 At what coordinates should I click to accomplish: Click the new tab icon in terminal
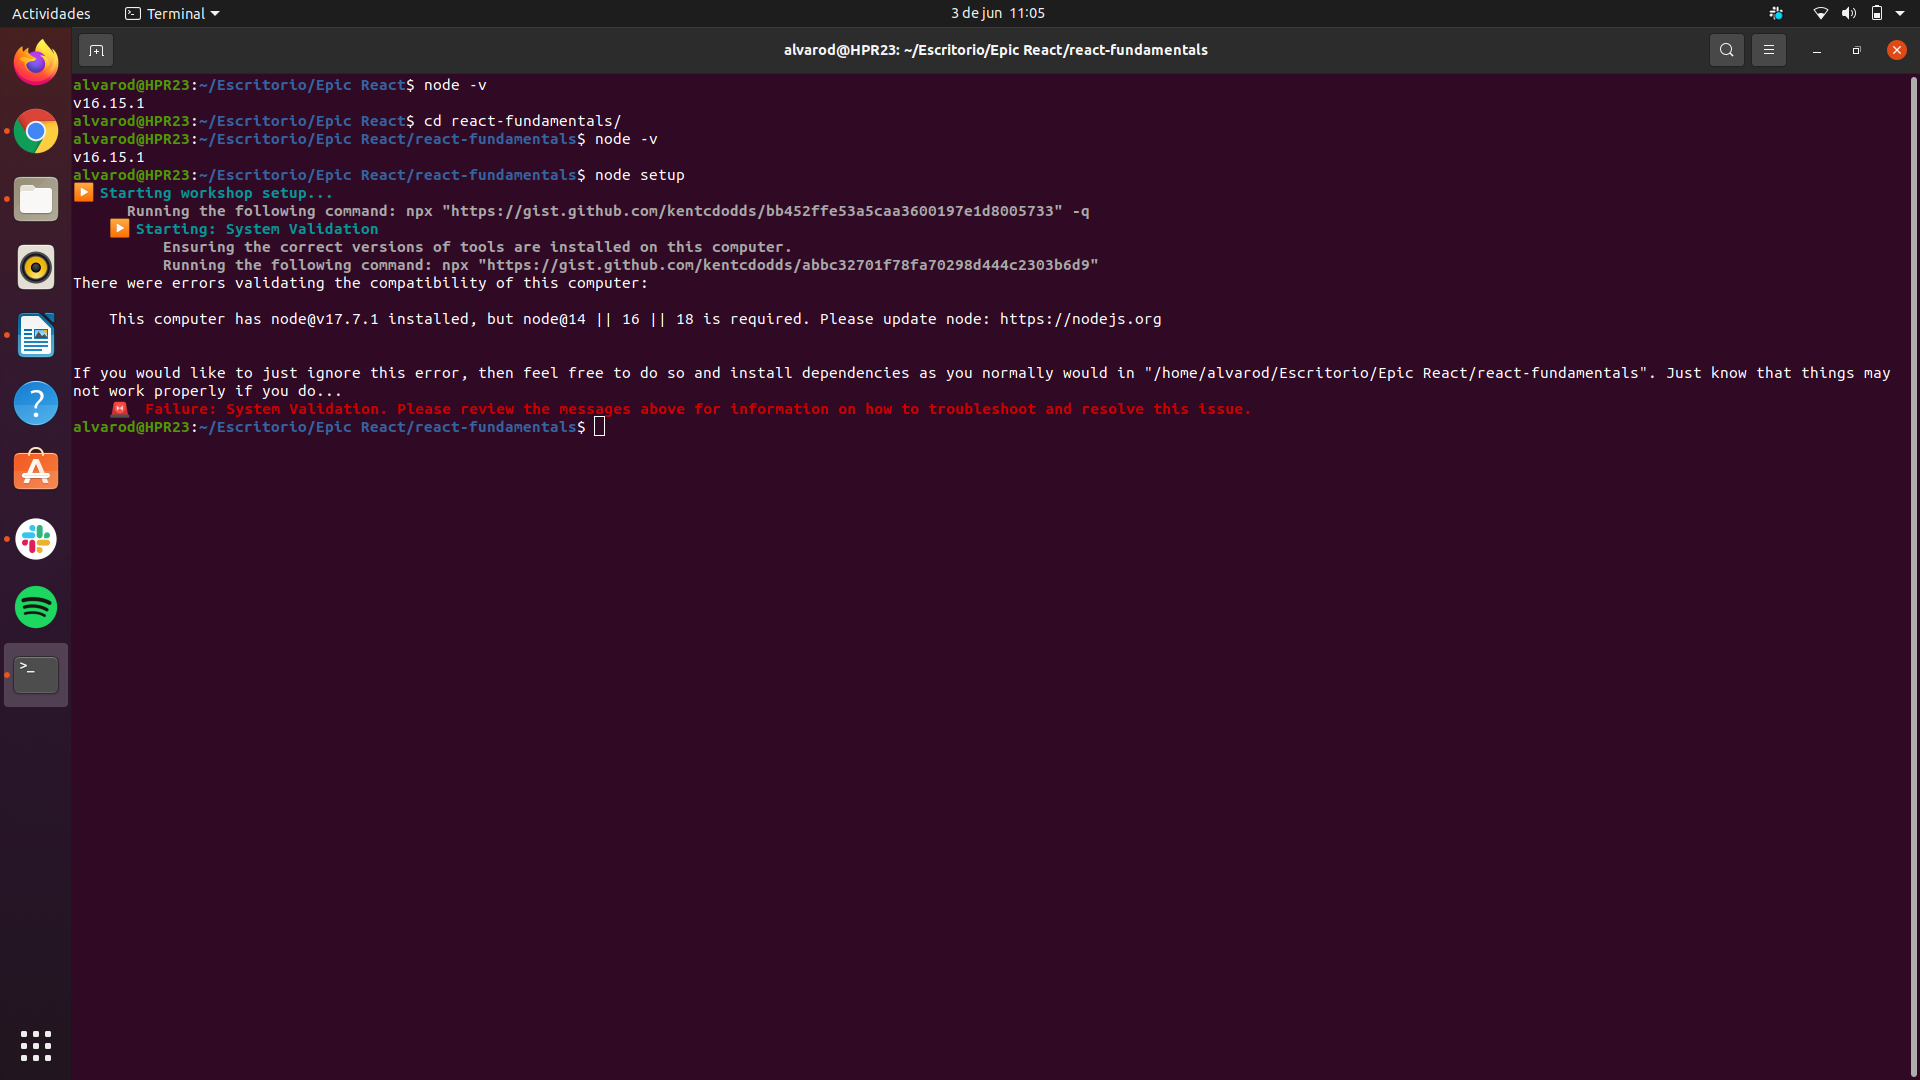coord(96,50)
